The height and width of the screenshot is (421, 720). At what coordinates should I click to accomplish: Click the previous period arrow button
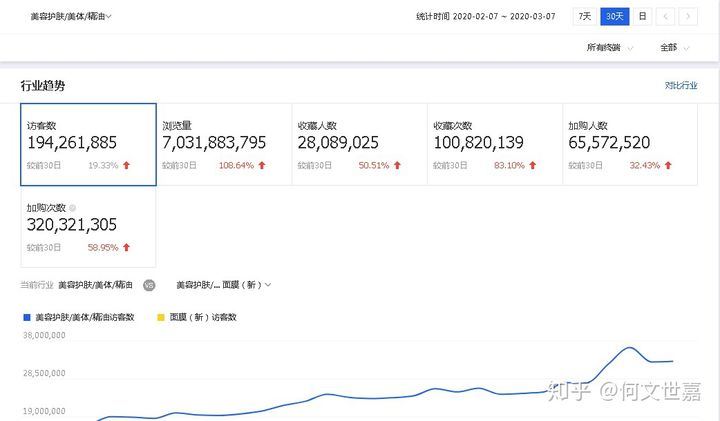pos(664,16)
